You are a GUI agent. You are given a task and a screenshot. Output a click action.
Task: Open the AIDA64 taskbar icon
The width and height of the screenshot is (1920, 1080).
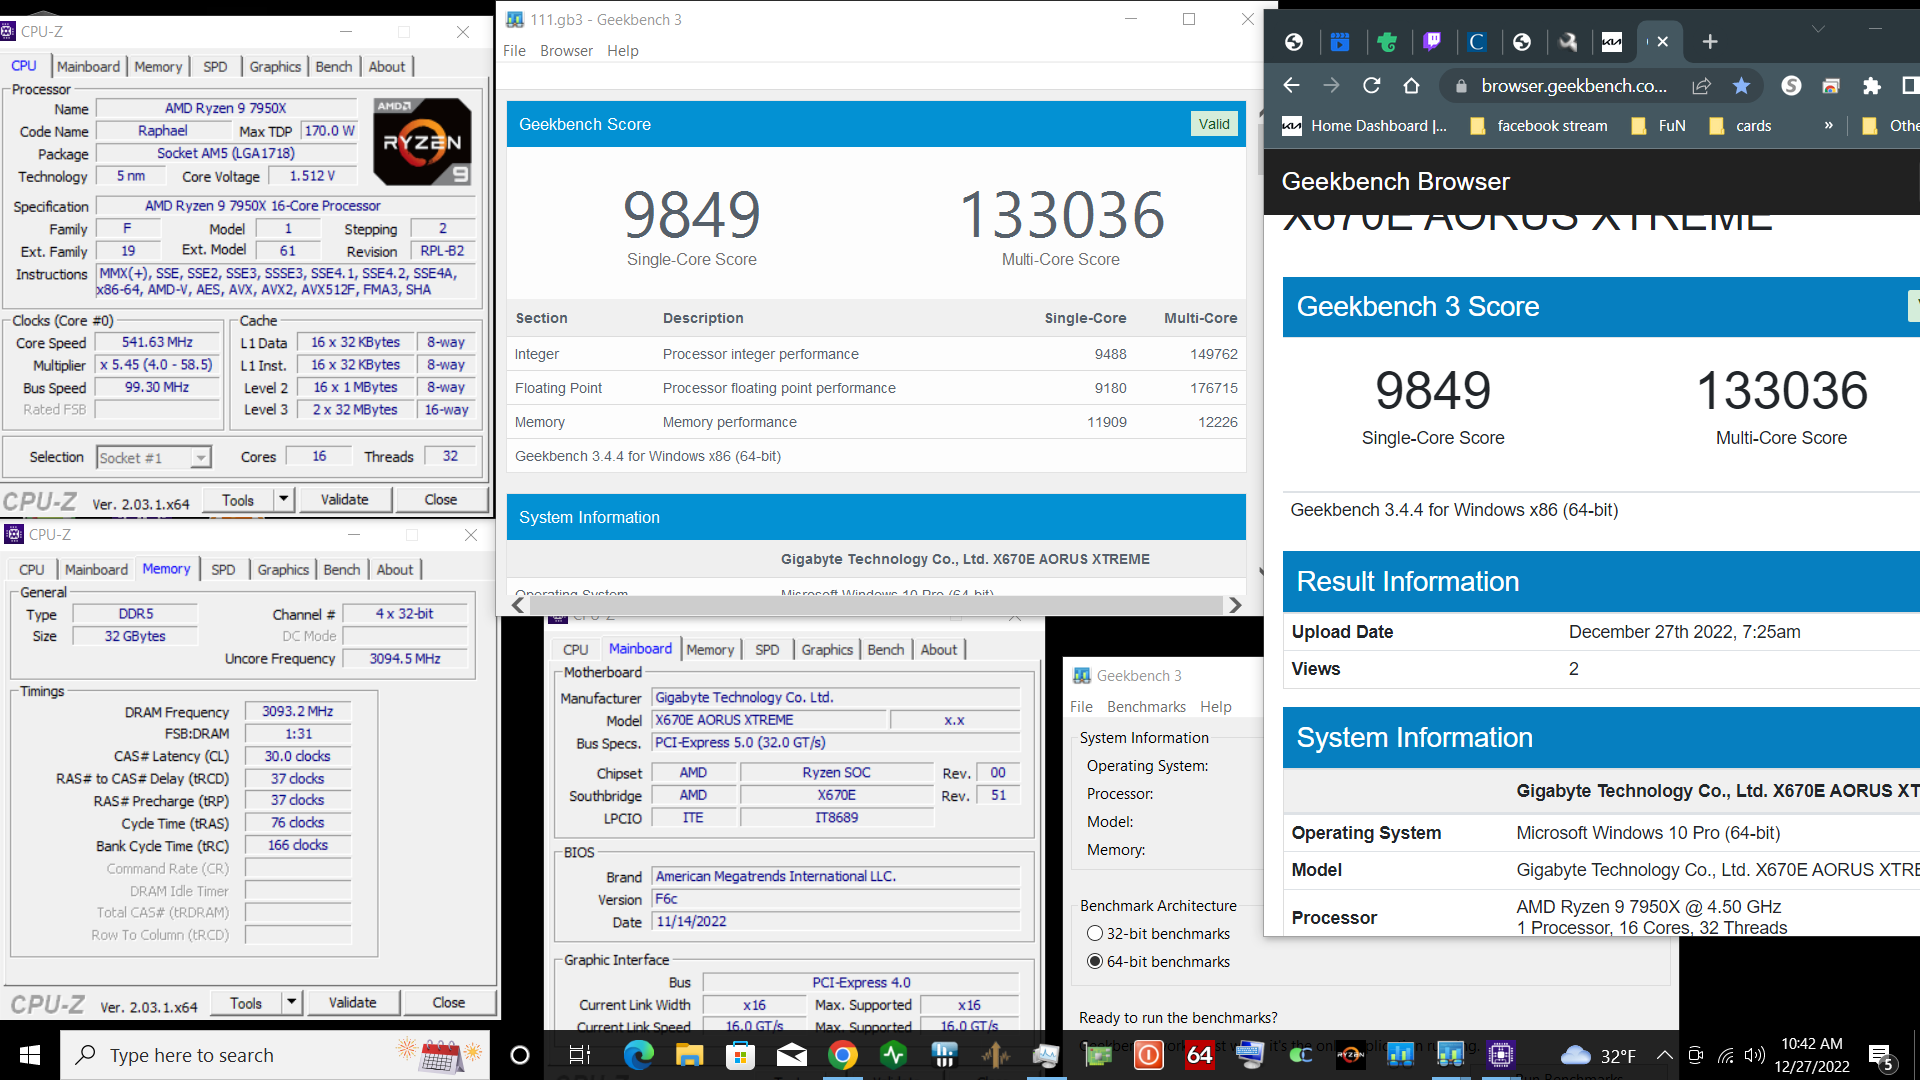pos(1199,1055)
